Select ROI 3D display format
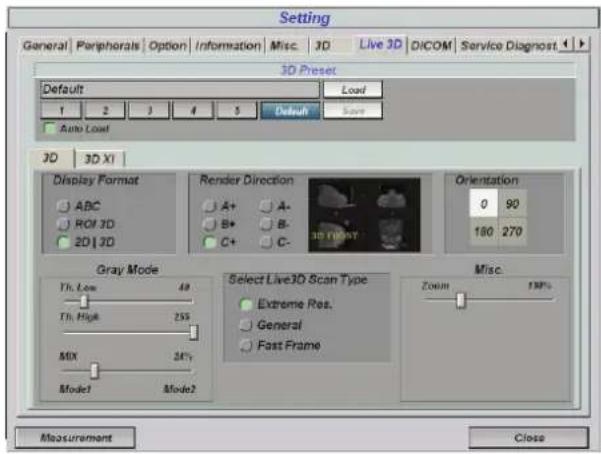Viewport: 601px width, 454px height. click(63, 224)
